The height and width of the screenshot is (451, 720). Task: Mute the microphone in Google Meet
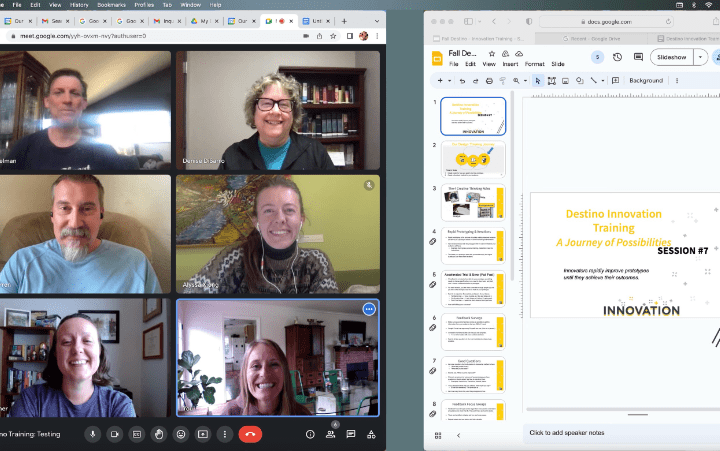93,434
